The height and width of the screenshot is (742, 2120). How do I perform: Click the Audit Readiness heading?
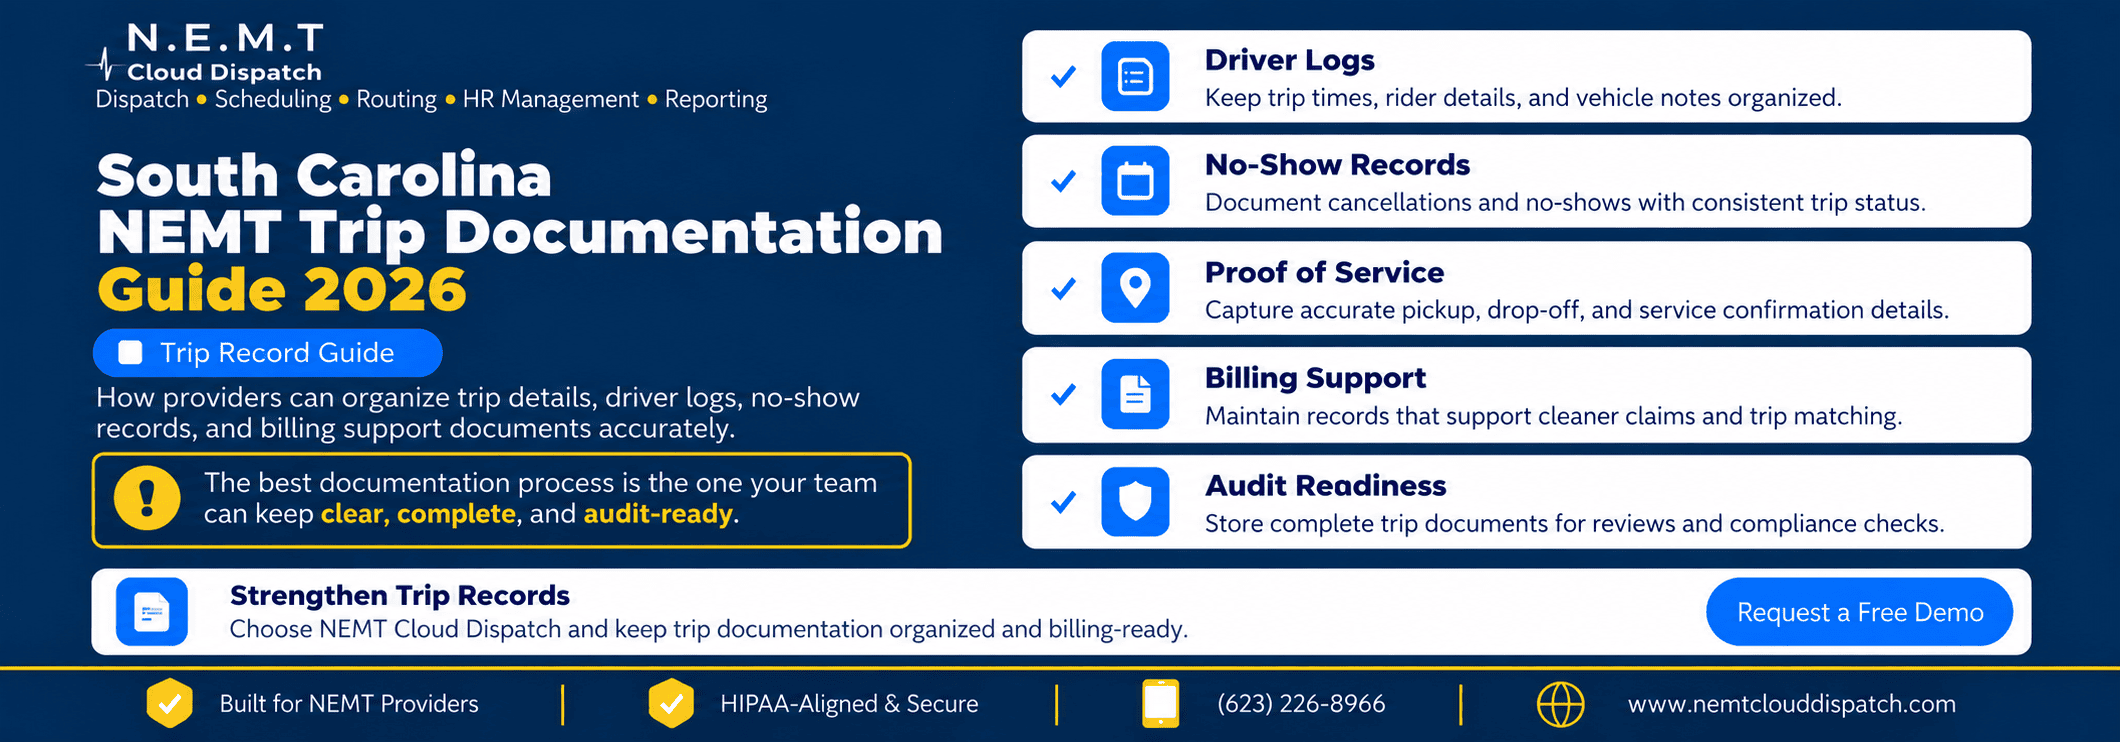point(1325,486)
